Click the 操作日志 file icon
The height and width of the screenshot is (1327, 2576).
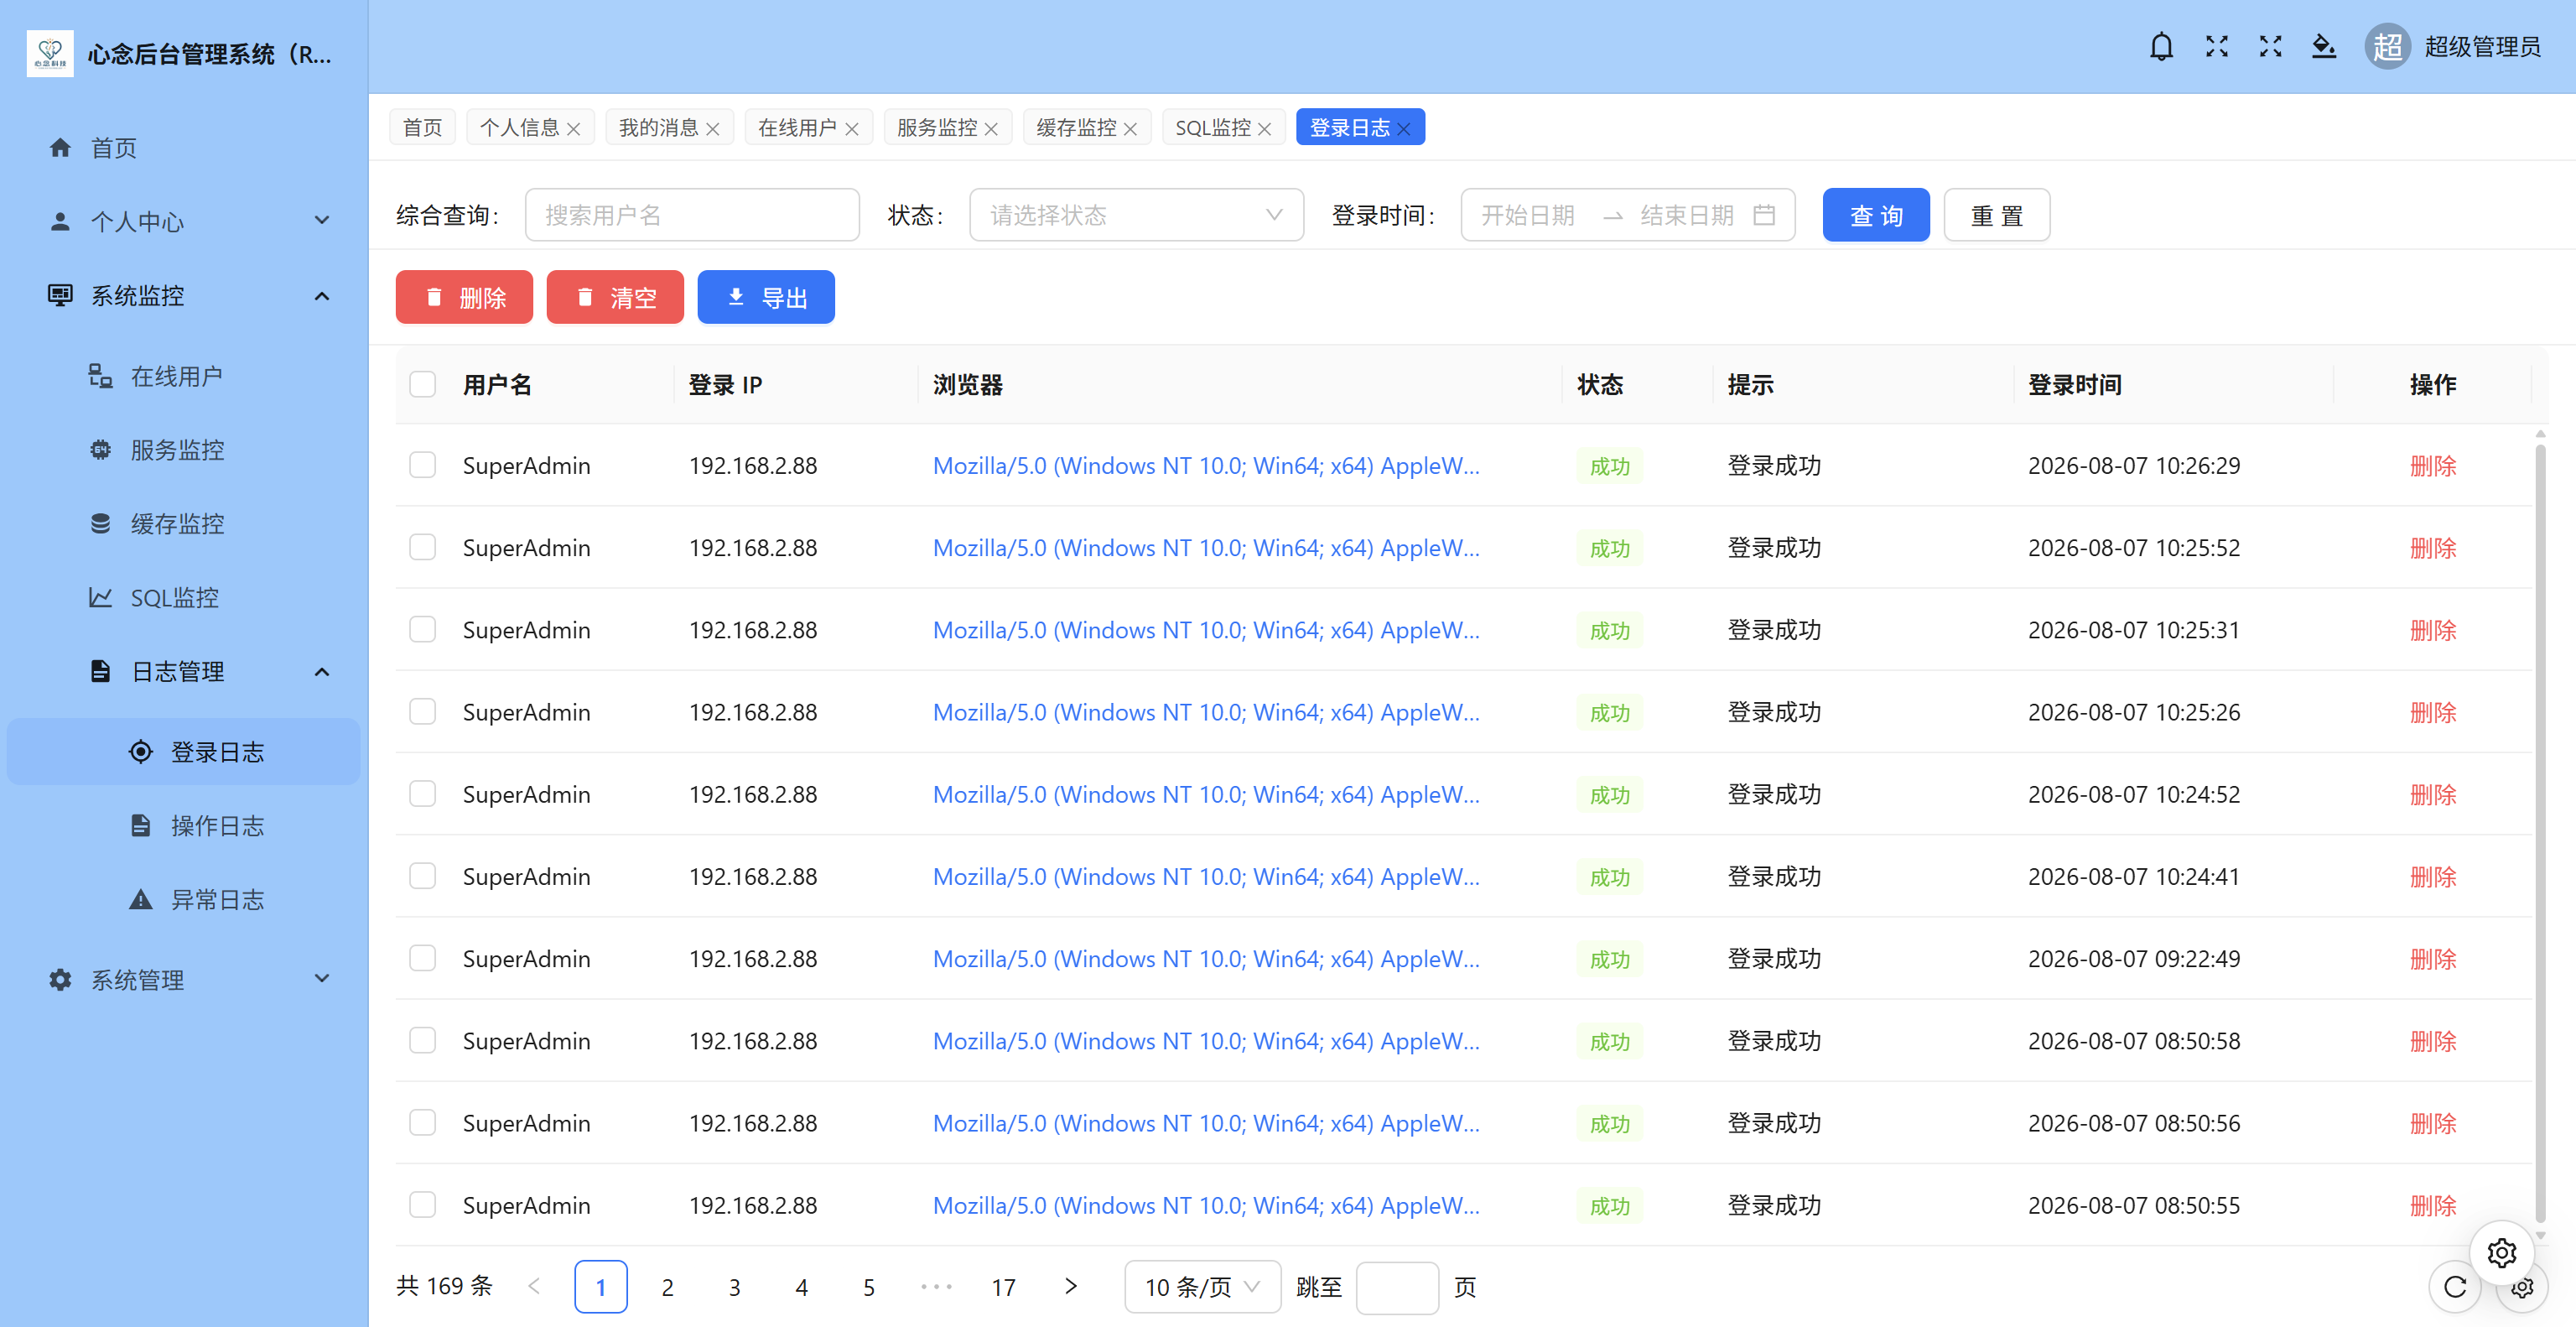(141, 825)
